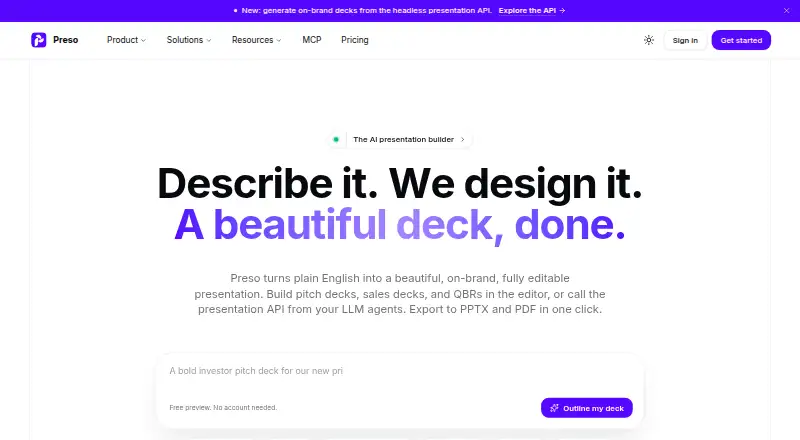The width and height of the screenshot is (800, 440).
Task: Focus the deck description input field
Action: (400, 371)
